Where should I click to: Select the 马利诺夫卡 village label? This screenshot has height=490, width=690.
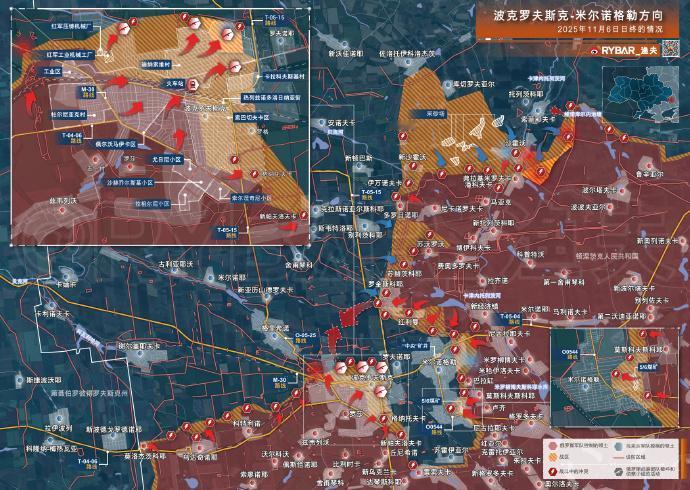point(570,311)
